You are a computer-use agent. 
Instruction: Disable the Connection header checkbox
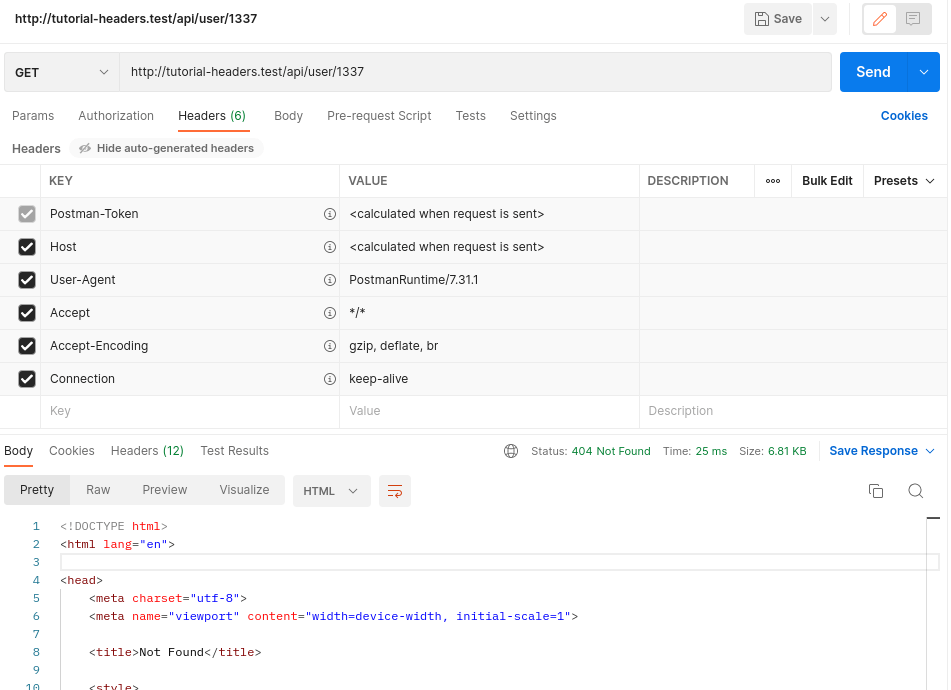(x=26, y=379)
